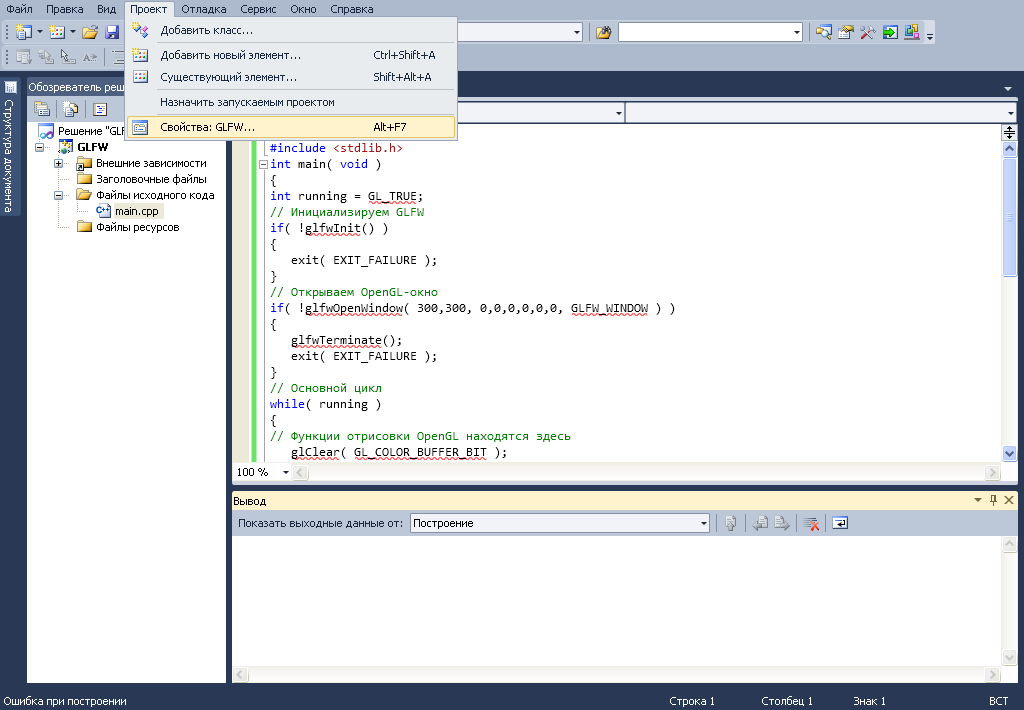Viewport: 1024px width, 710px height.
Task: Open Solution Explorer via magnifier window icon
Action: [x=823, y=32]
